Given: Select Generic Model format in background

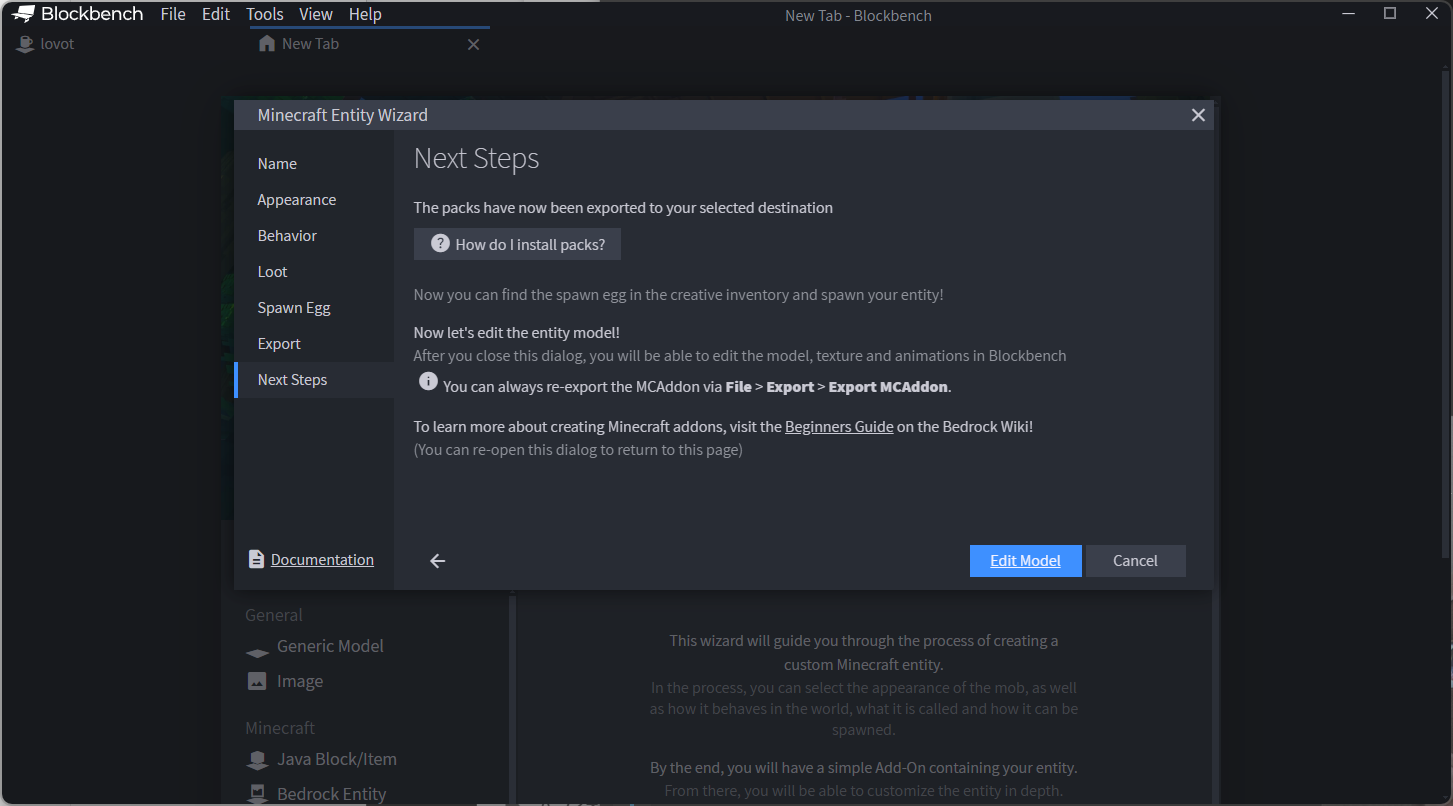Looking at the screenshot, I should click(330, 646).
